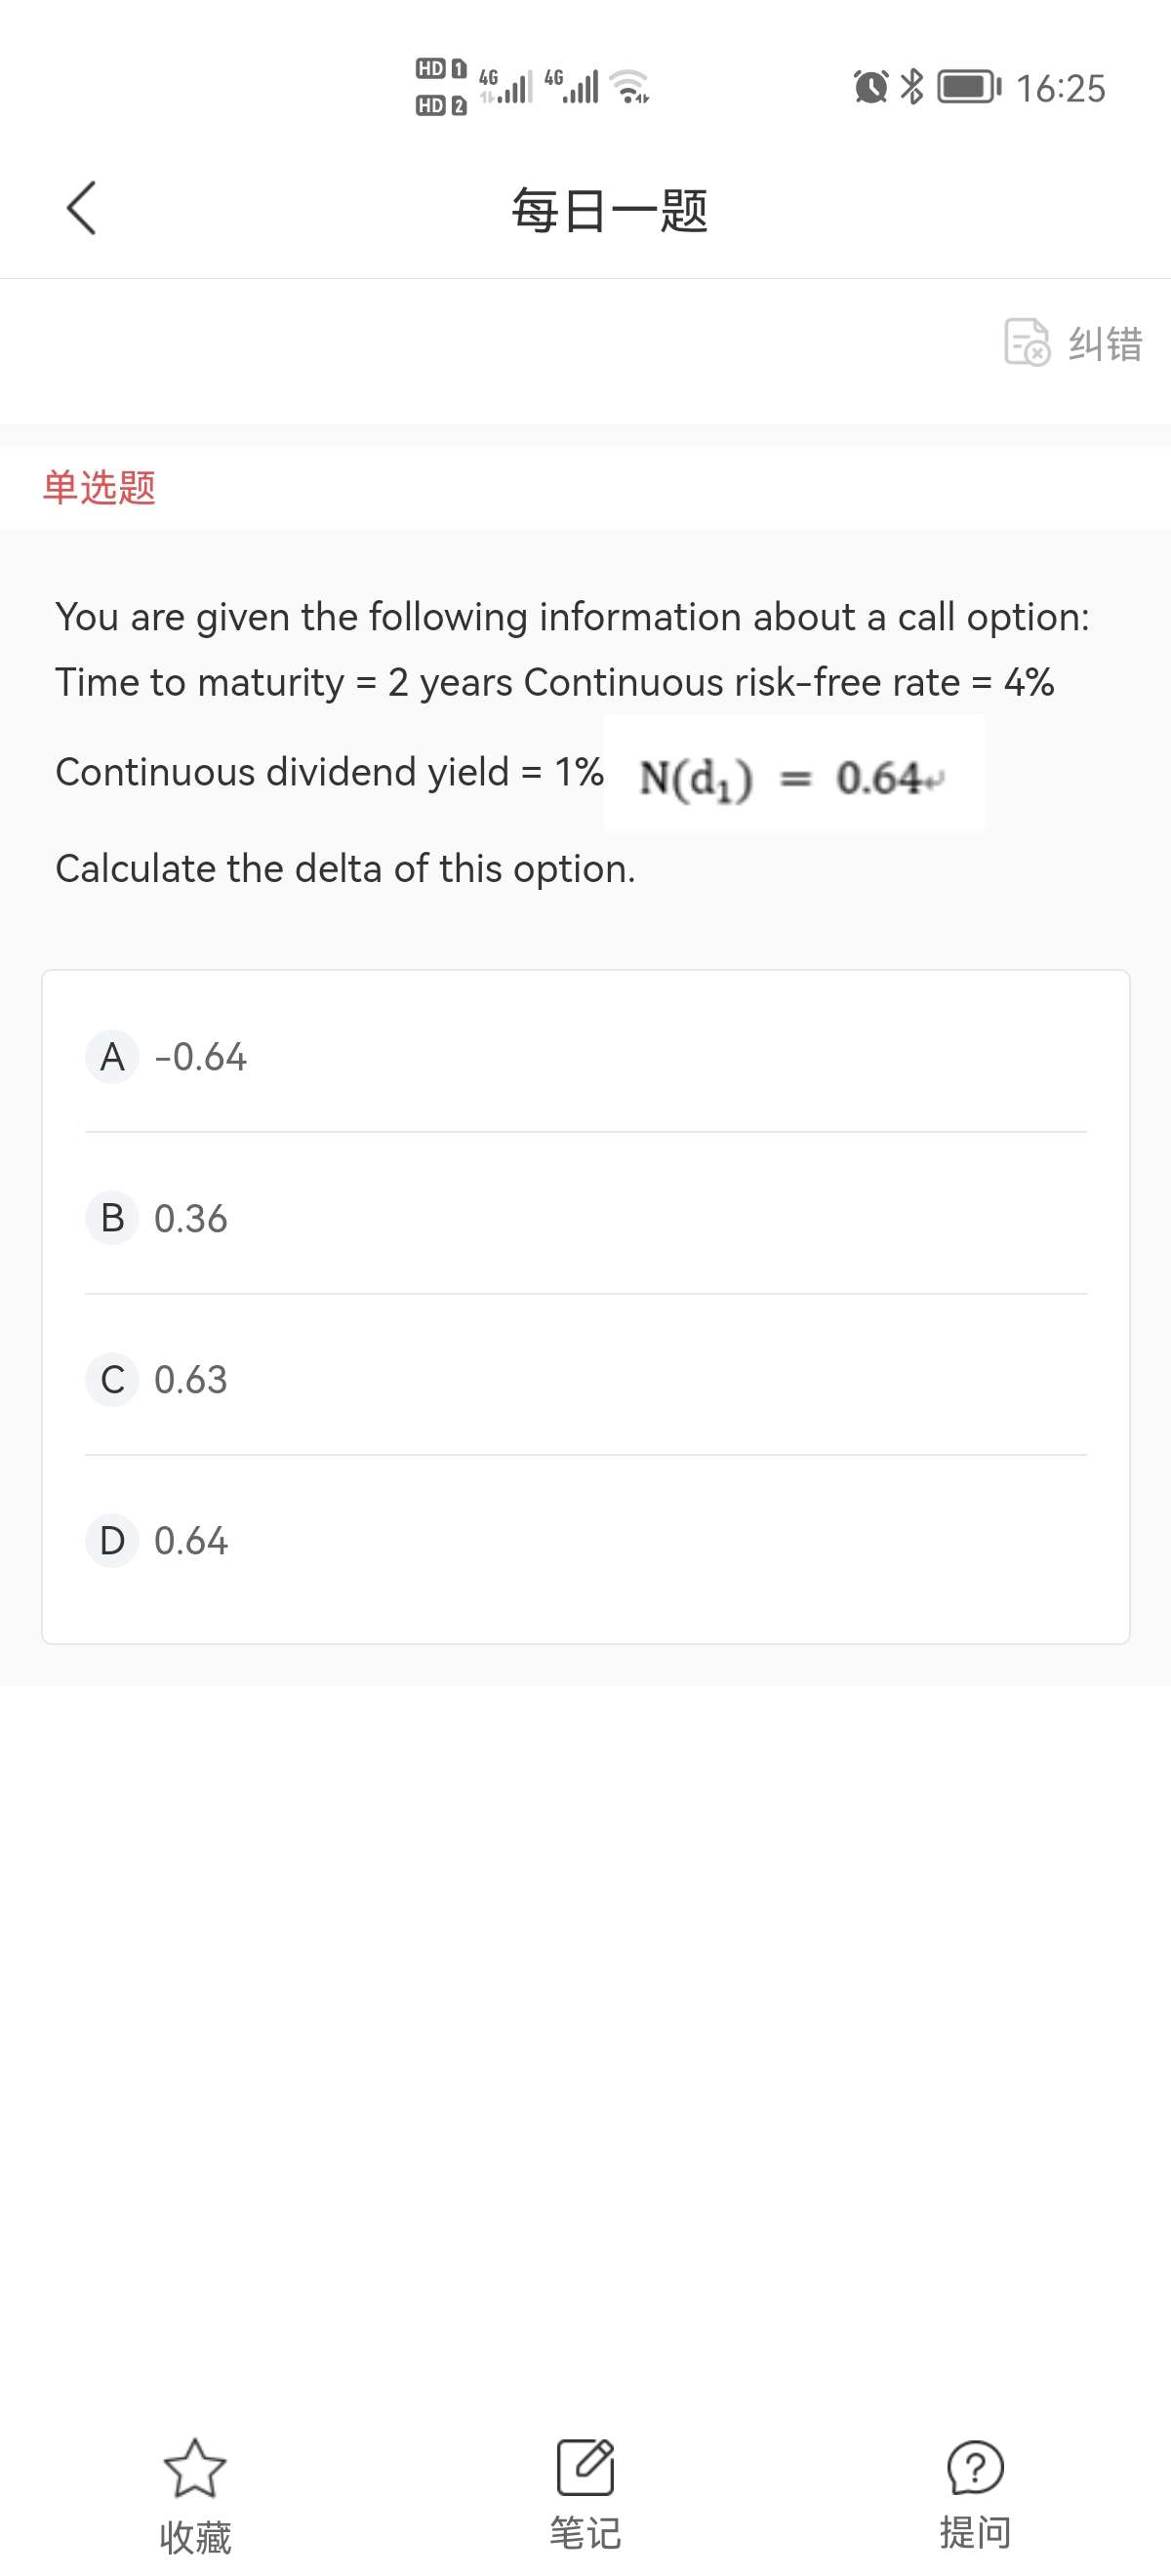
Task: Tap the battery status icon
Action: [x=968, y=87]
